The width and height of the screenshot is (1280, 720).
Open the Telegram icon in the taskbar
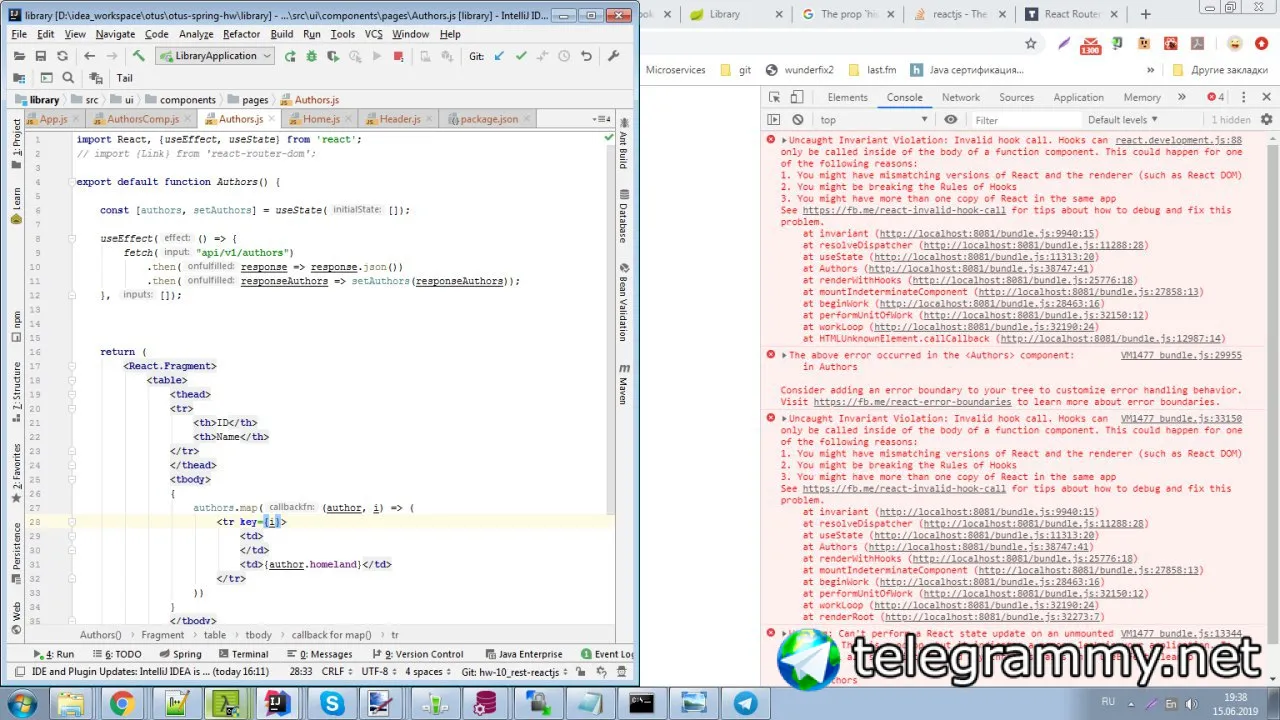tap(746, 704)
